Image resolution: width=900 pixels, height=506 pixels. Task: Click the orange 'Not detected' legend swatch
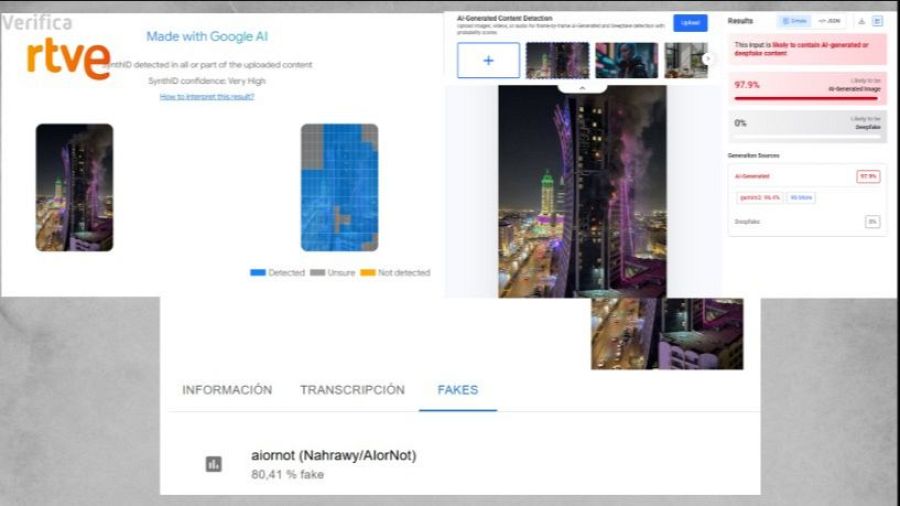pos(367,273)
